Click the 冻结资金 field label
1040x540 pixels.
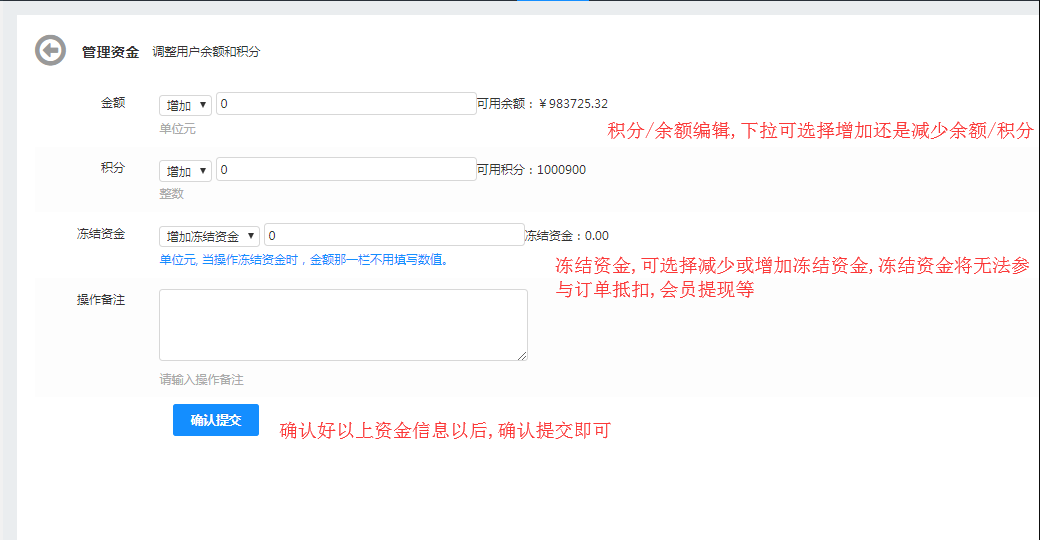click(x=101, y=234)
